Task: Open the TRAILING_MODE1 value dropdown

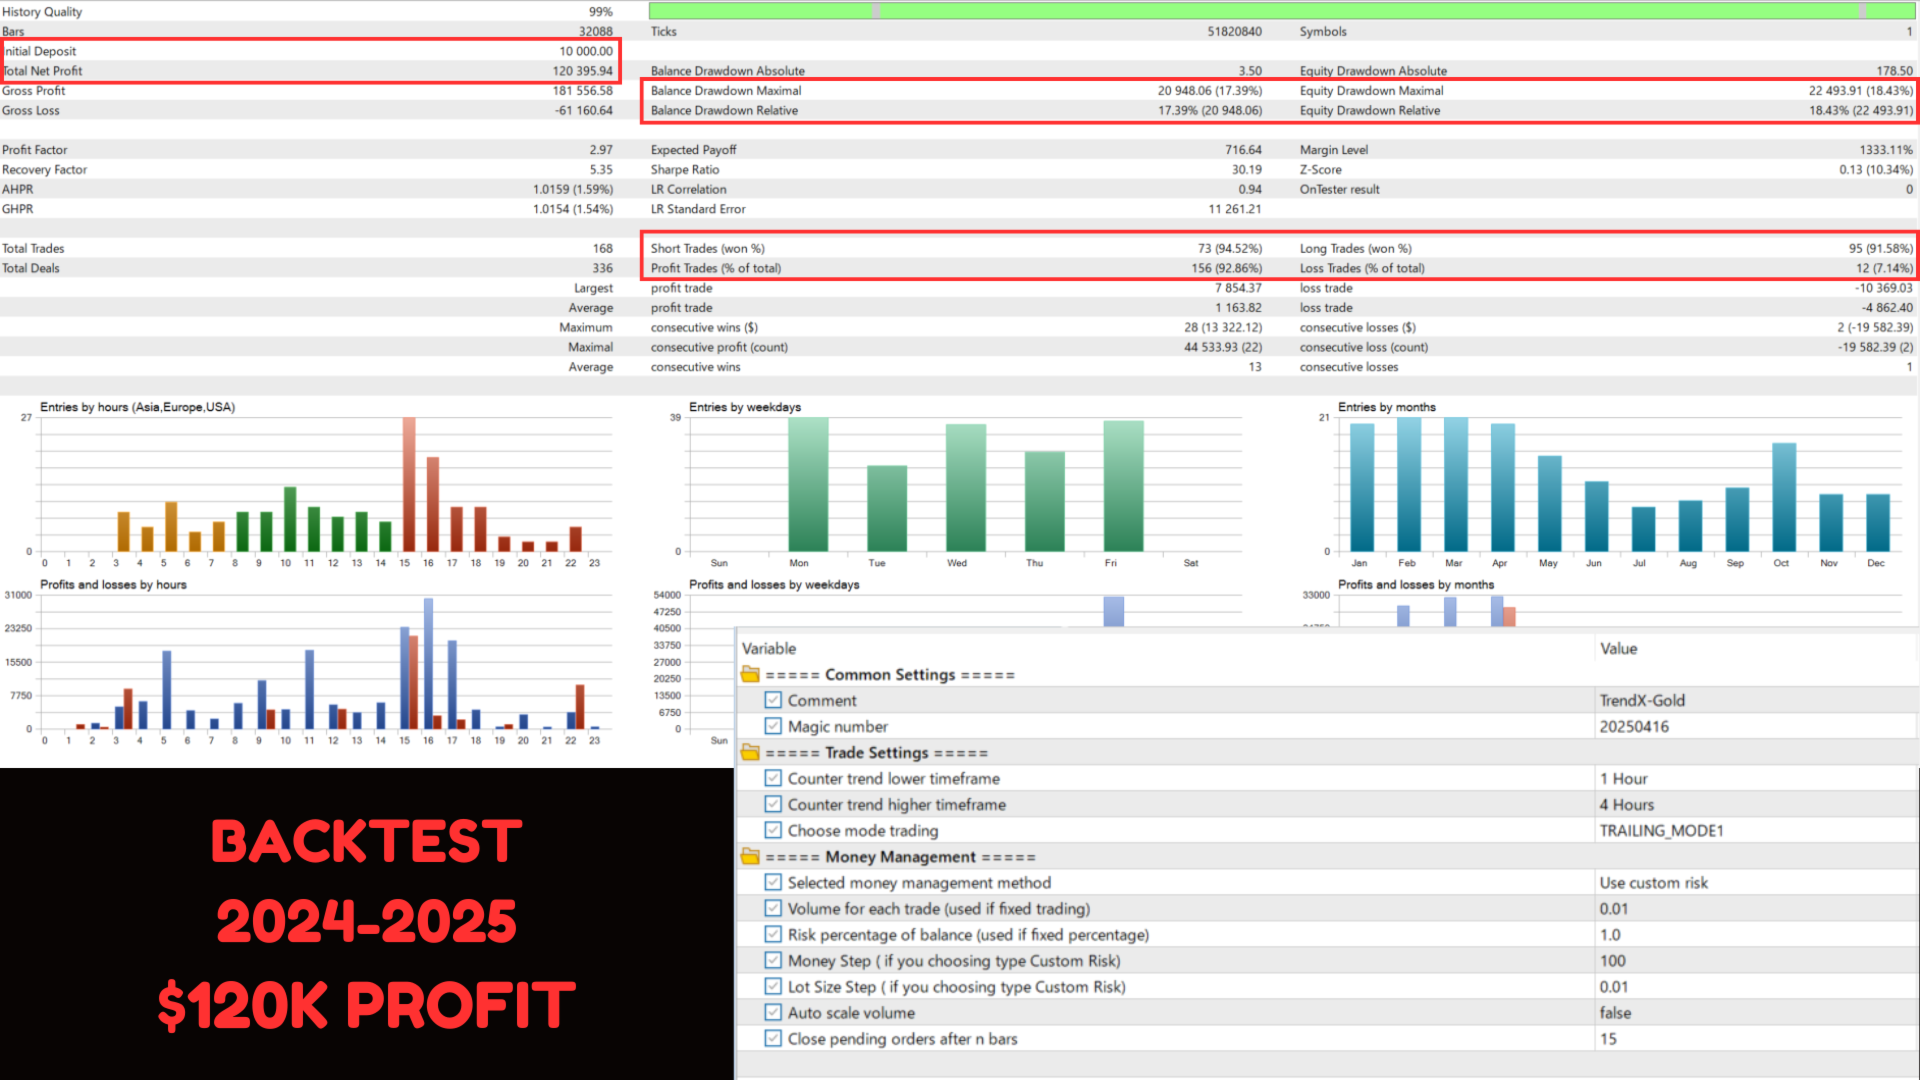Action: (x=1756, y=831)
